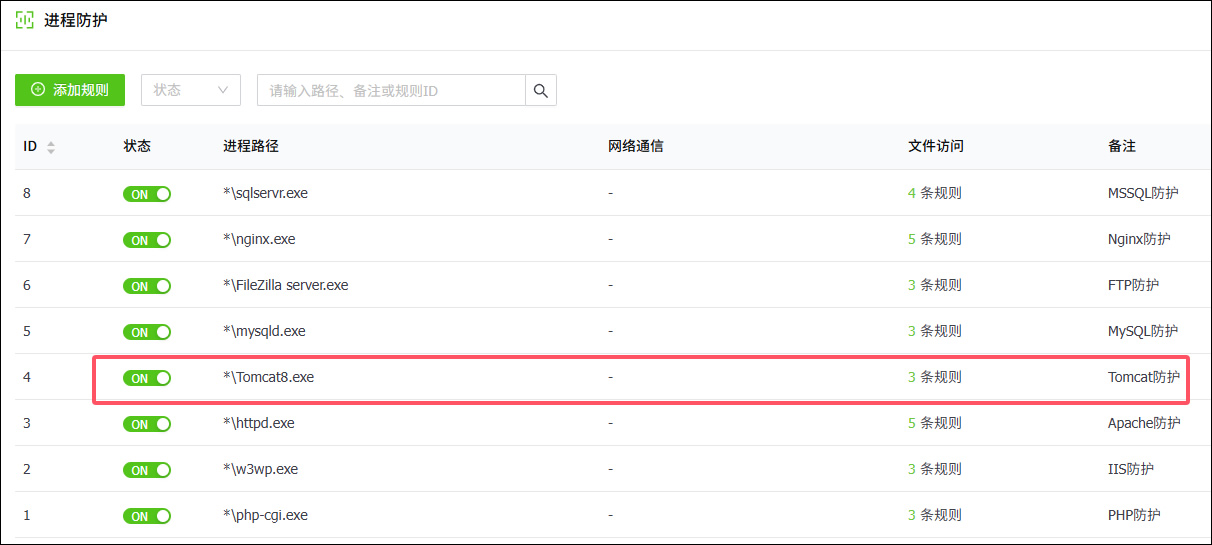Image resolution: width=1212 pixels, height=545 pixels.
Task: Click the ID column sort arrows
Action: pos(51,147)
